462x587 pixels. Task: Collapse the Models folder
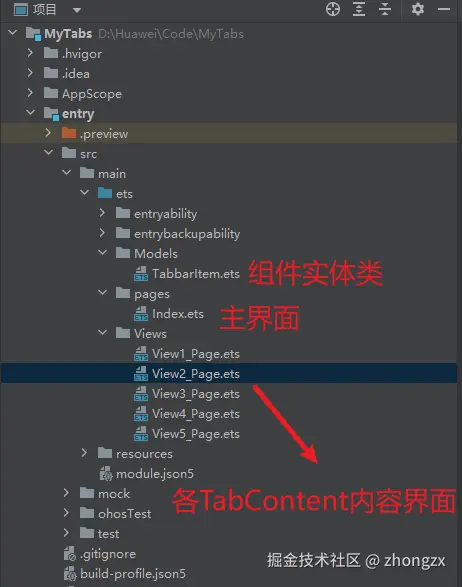(x=102, y=253)
